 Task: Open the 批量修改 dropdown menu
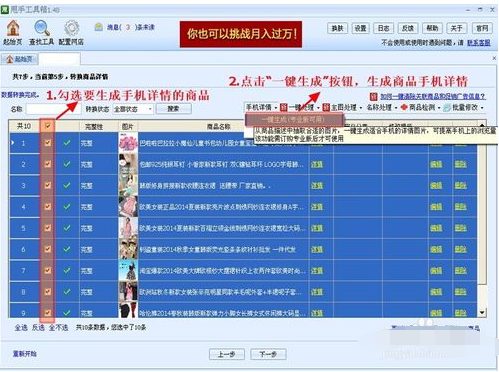463,107
